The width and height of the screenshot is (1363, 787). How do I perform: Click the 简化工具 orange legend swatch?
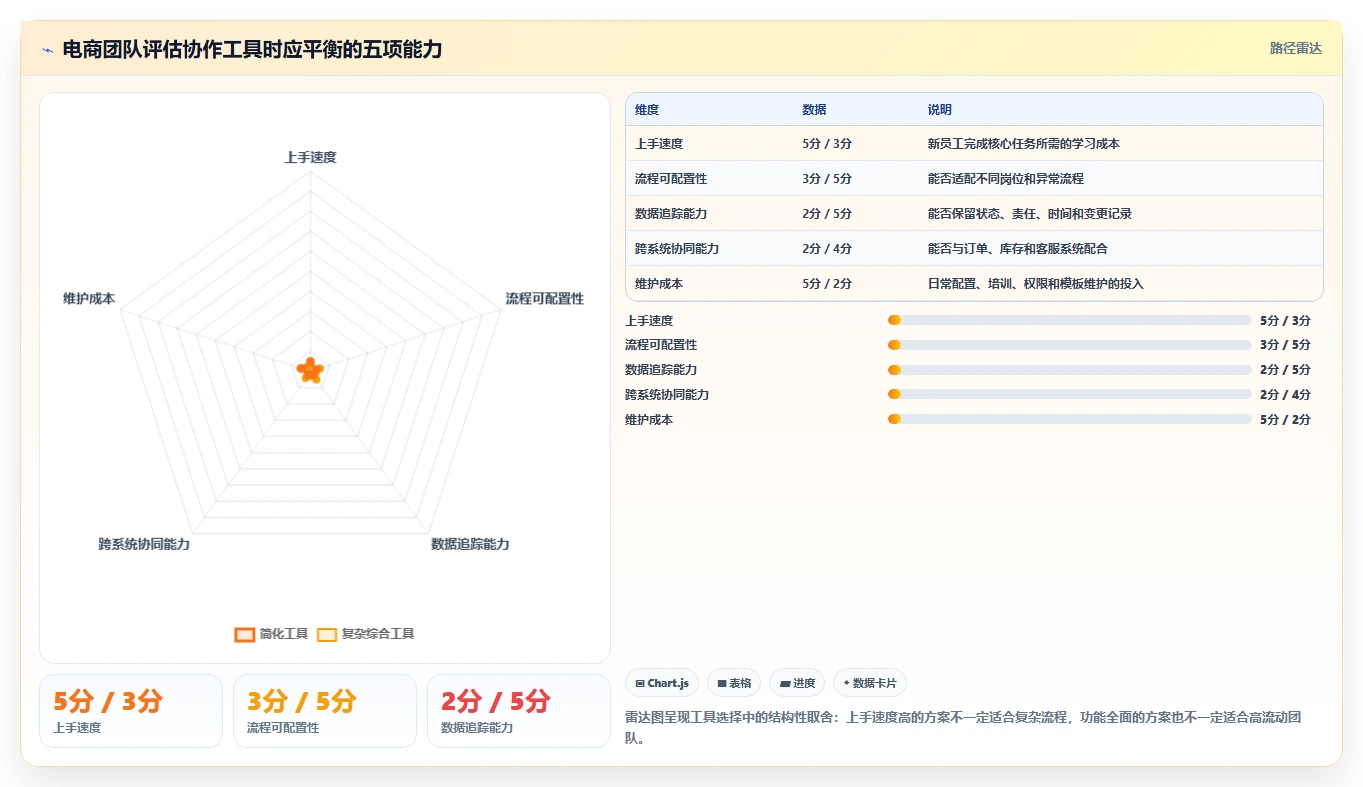point(245,634)
